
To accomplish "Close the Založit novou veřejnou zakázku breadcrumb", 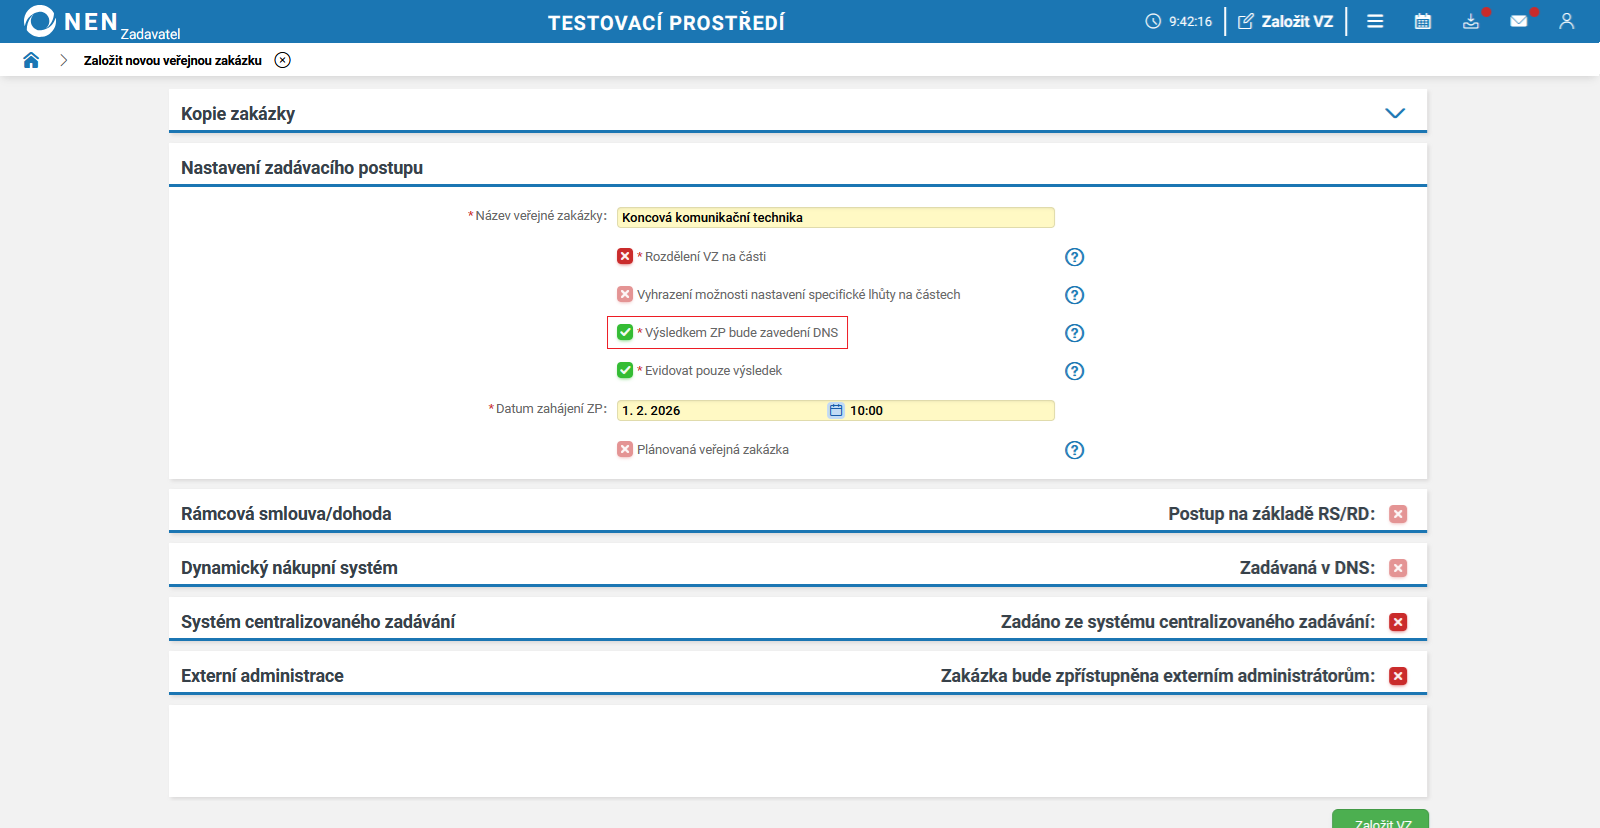I will click(283, 60).
